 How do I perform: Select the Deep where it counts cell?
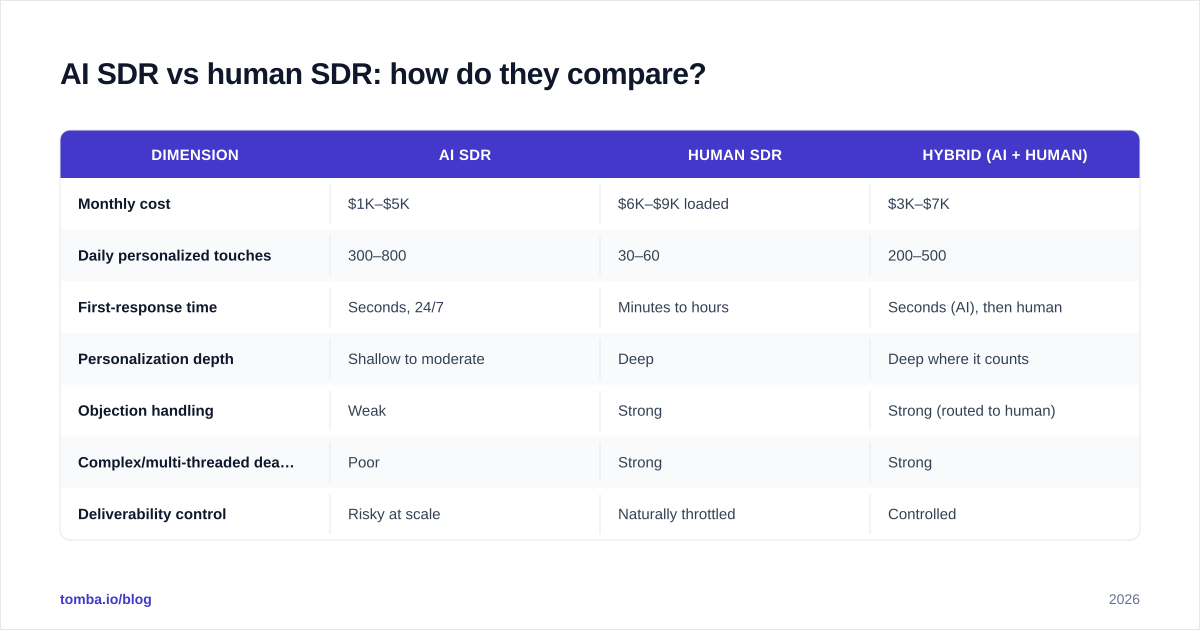pyautogui.click(x=1005, y=359)
